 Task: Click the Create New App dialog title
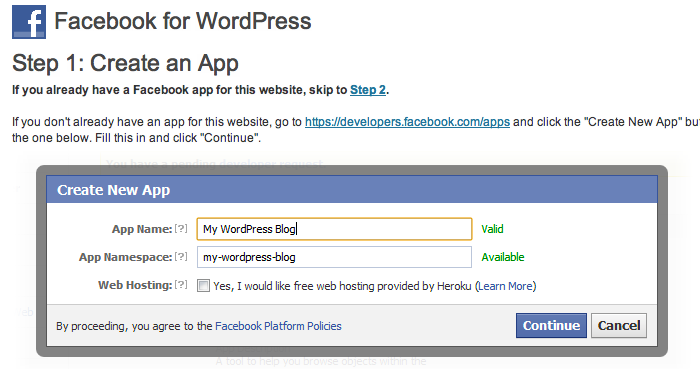coord(113,190)
